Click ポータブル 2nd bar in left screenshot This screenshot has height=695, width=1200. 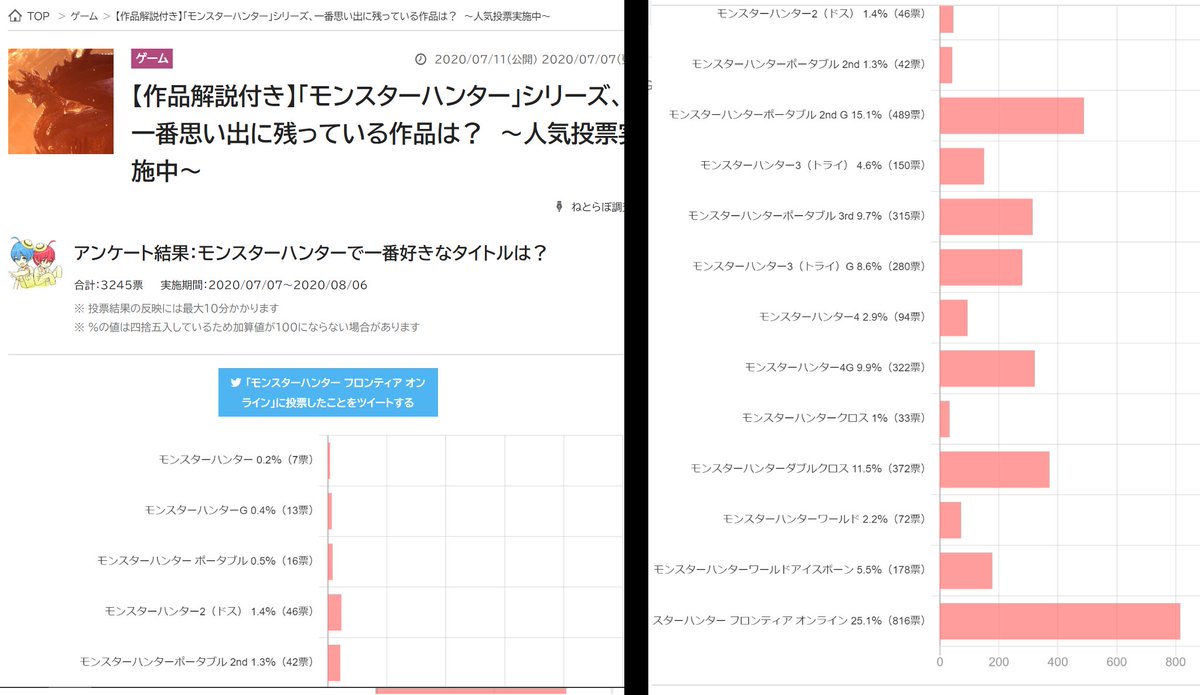pyautogui.click(x=334, y=662)
